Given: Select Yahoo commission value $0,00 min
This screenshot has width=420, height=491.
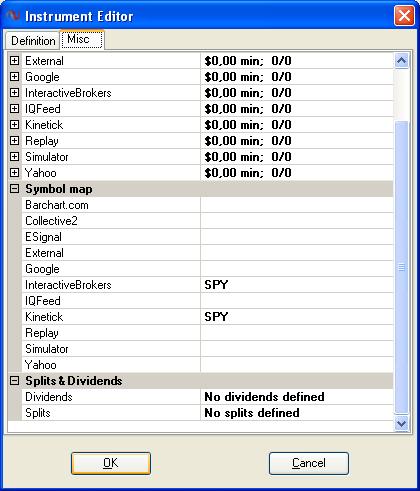Looking at the screenshot, I should tap(248, 173).
